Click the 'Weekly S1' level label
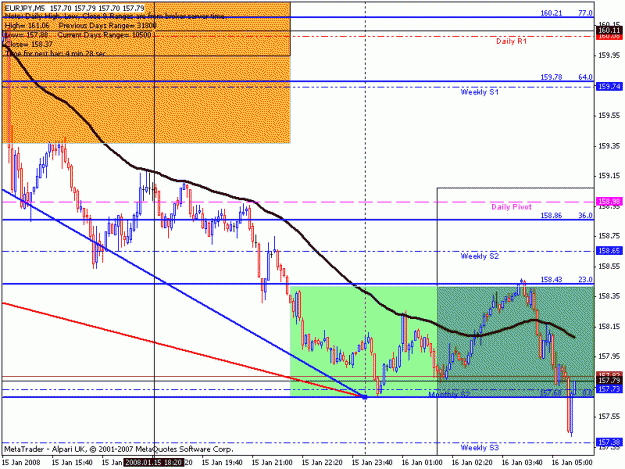The height and width of the screenshot is (469, 625). pos(480,92)
